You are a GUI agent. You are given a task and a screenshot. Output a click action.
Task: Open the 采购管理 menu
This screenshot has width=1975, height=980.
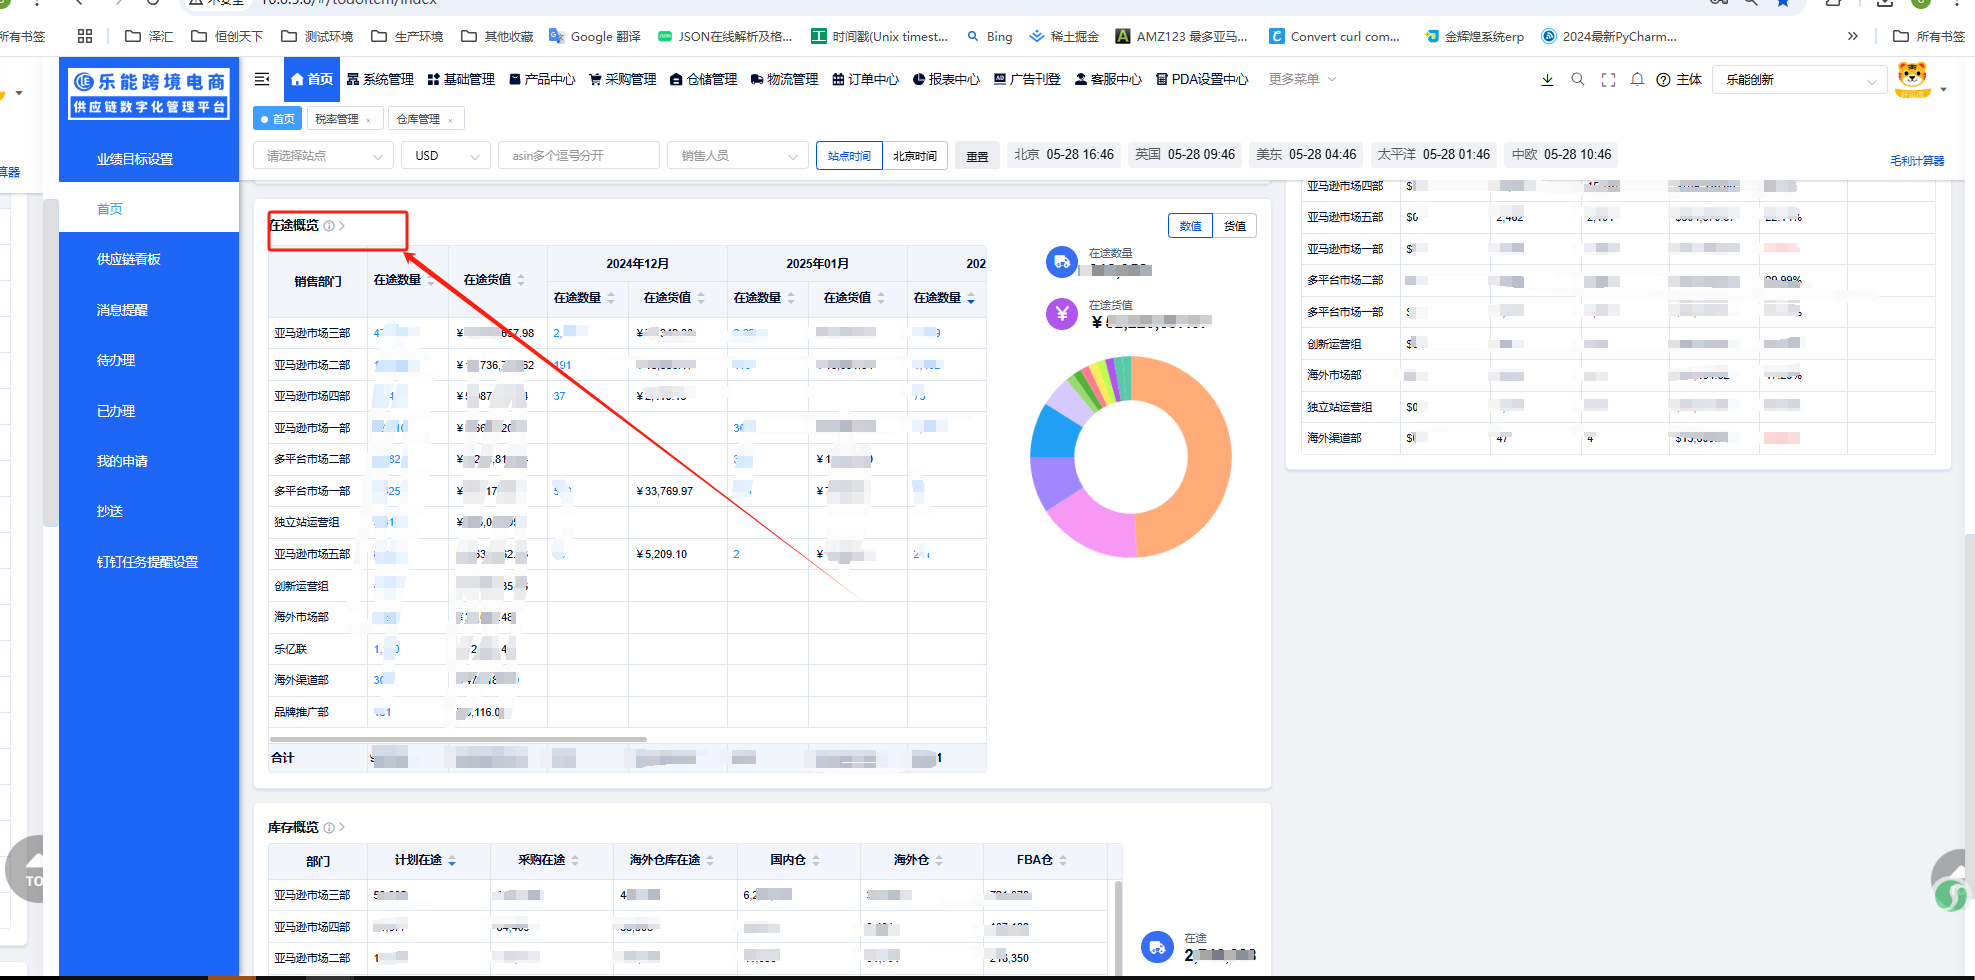pyautogui.click(x=622, y=80)
